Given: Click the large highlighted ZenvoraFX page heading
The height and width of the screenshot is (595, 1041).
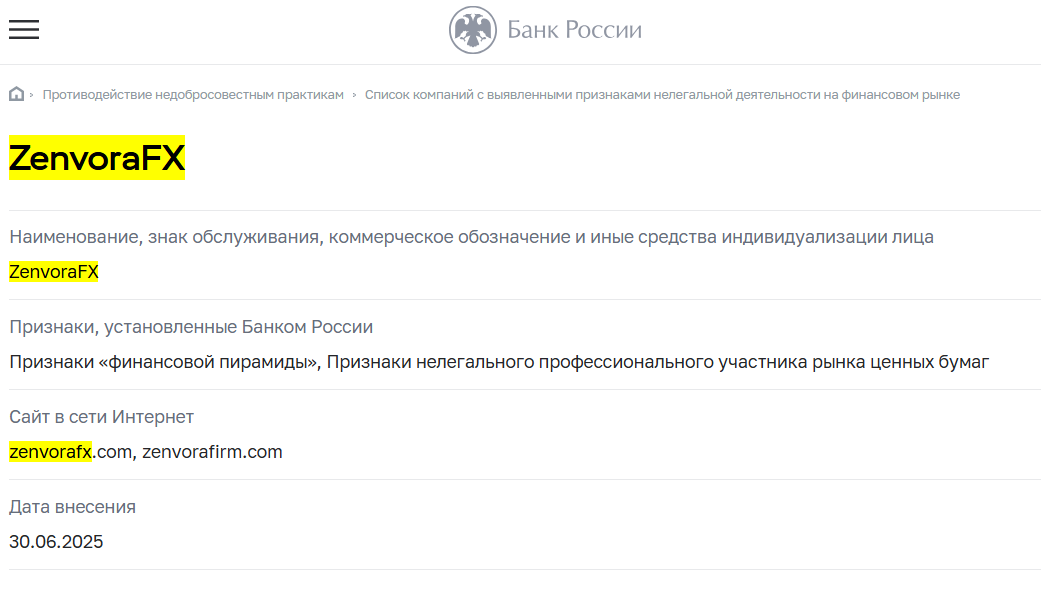Looking at the screenshot, I should (97, 158).
